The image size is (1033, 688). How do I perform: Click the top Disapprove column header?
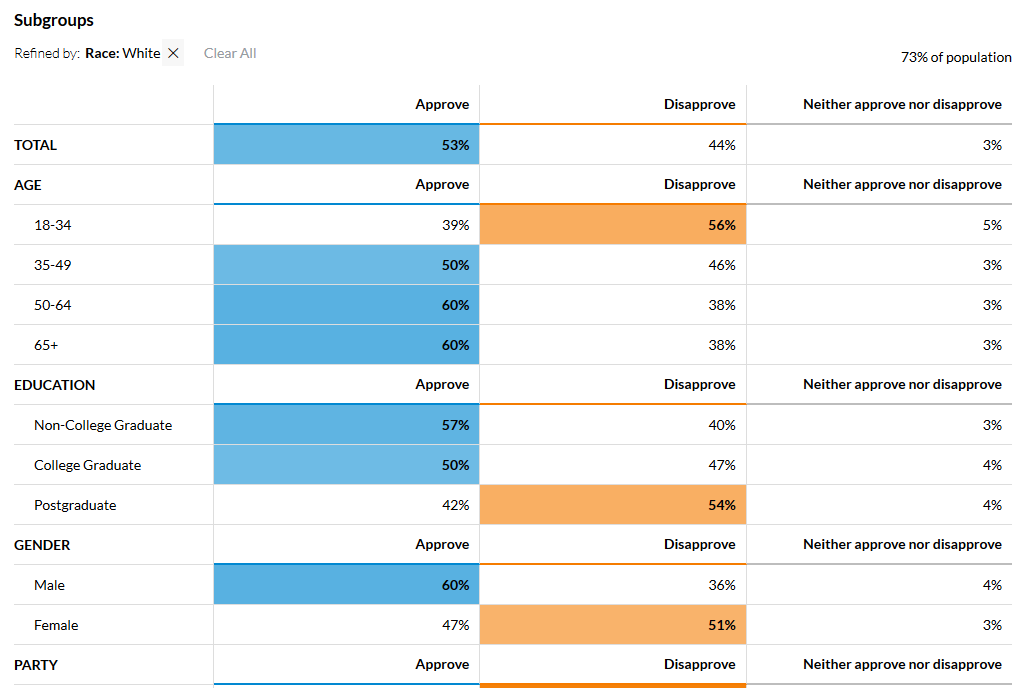point(699,104)
